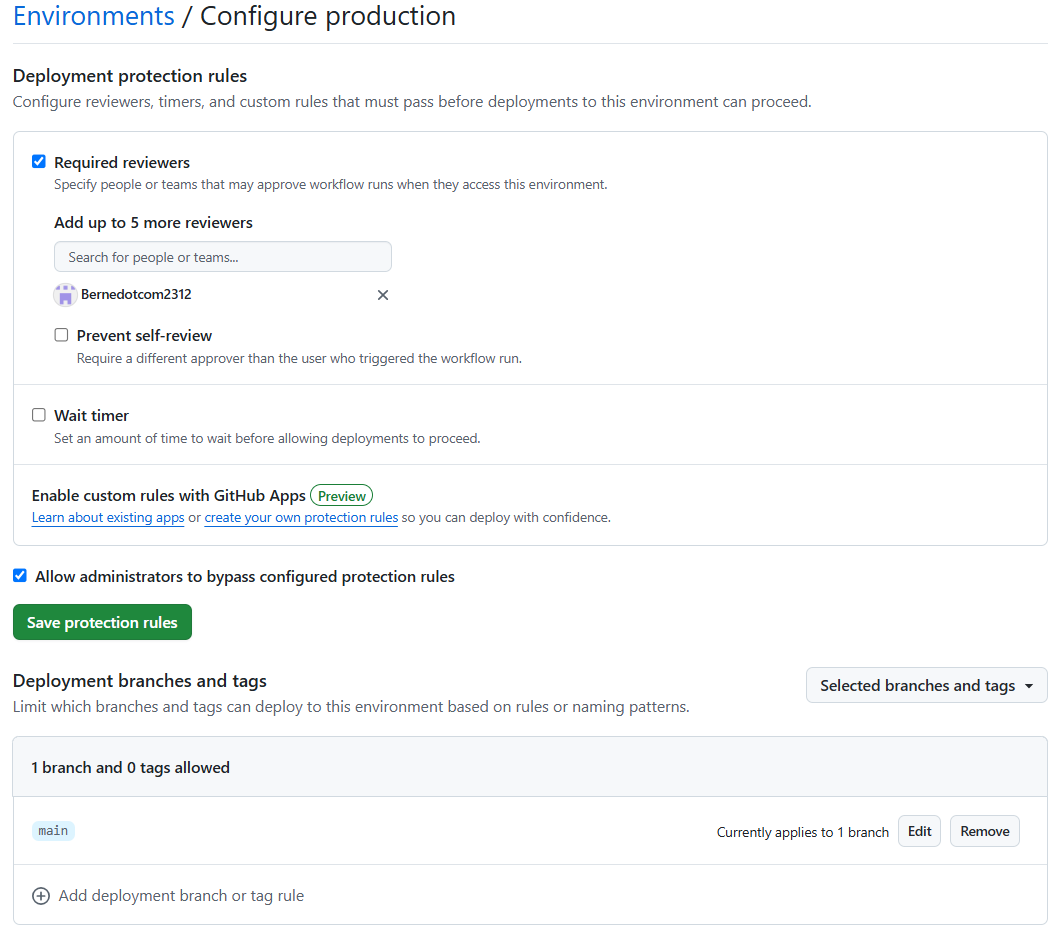This screenshot has height=931, width=1056.
Task: Click the main branch label
Action: click(53, 831)
